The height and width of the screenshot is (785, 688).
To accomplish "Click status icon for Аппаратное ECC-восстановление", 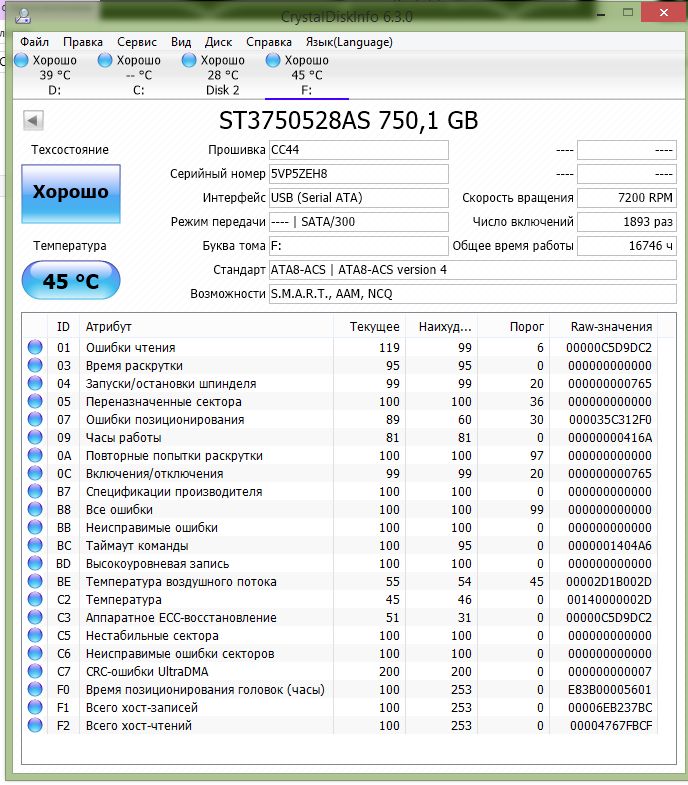I will click(35, 617).
